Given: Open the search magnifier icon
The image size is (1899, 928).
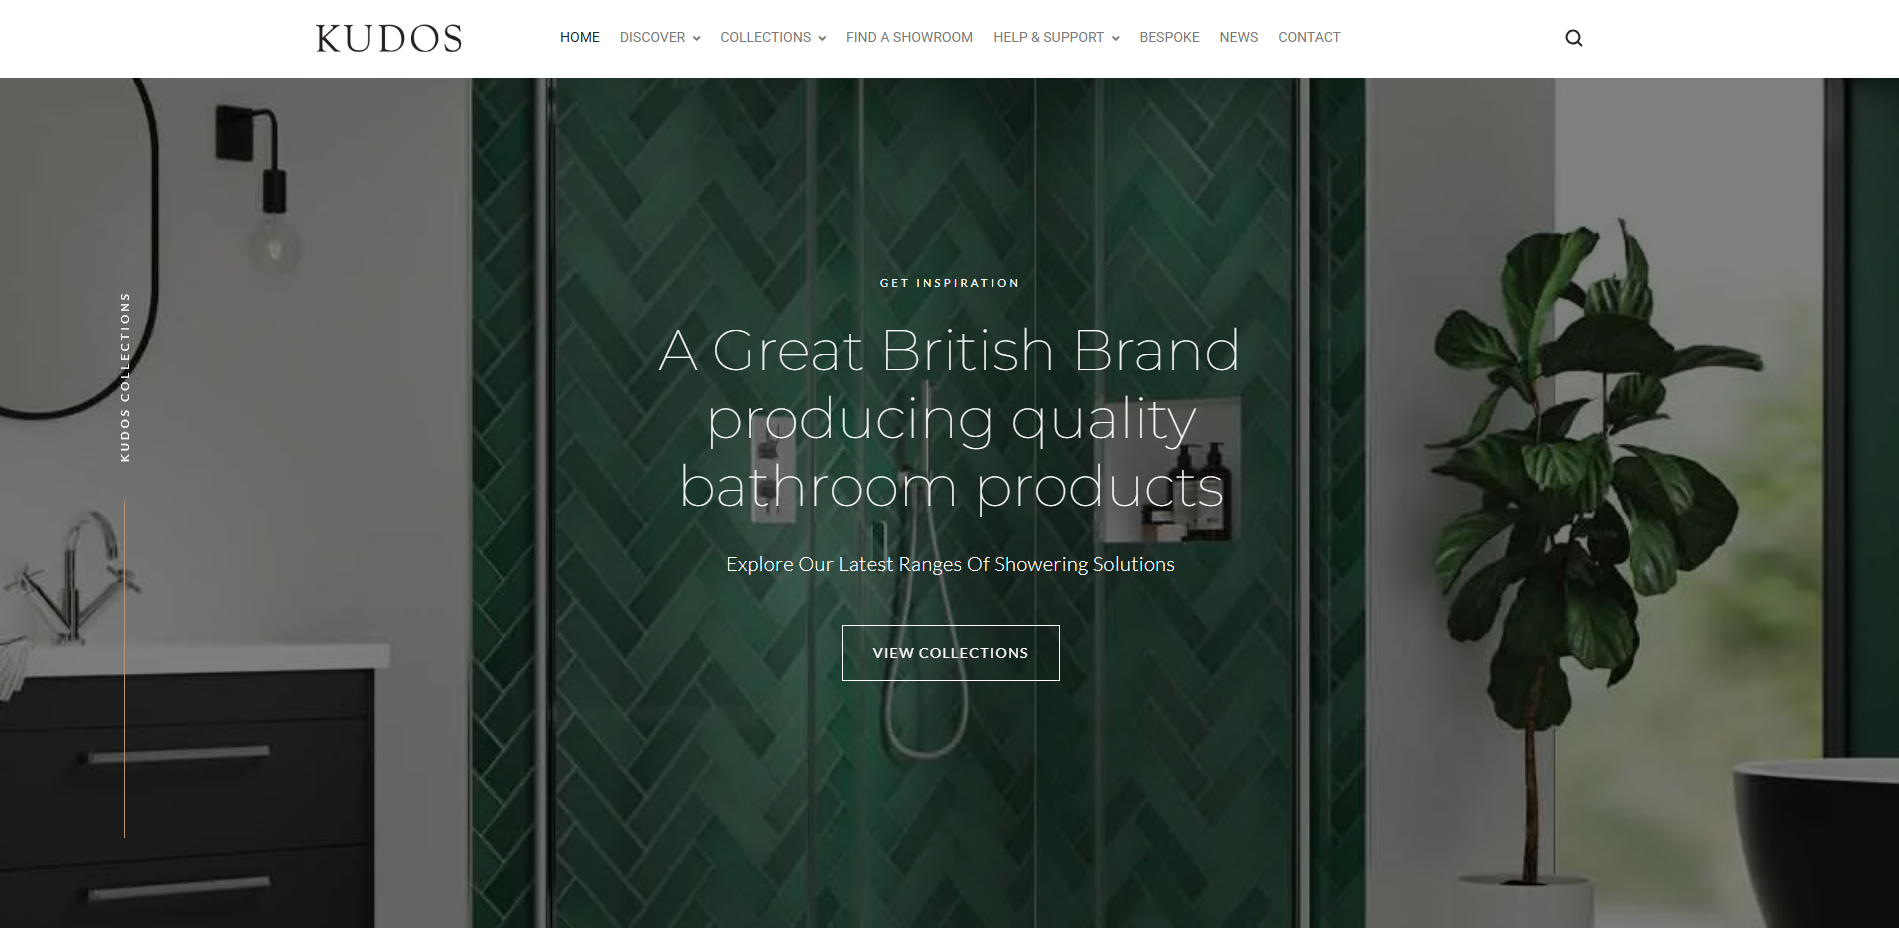Looking at the screenshot, I should click(x=1573, y=38).
